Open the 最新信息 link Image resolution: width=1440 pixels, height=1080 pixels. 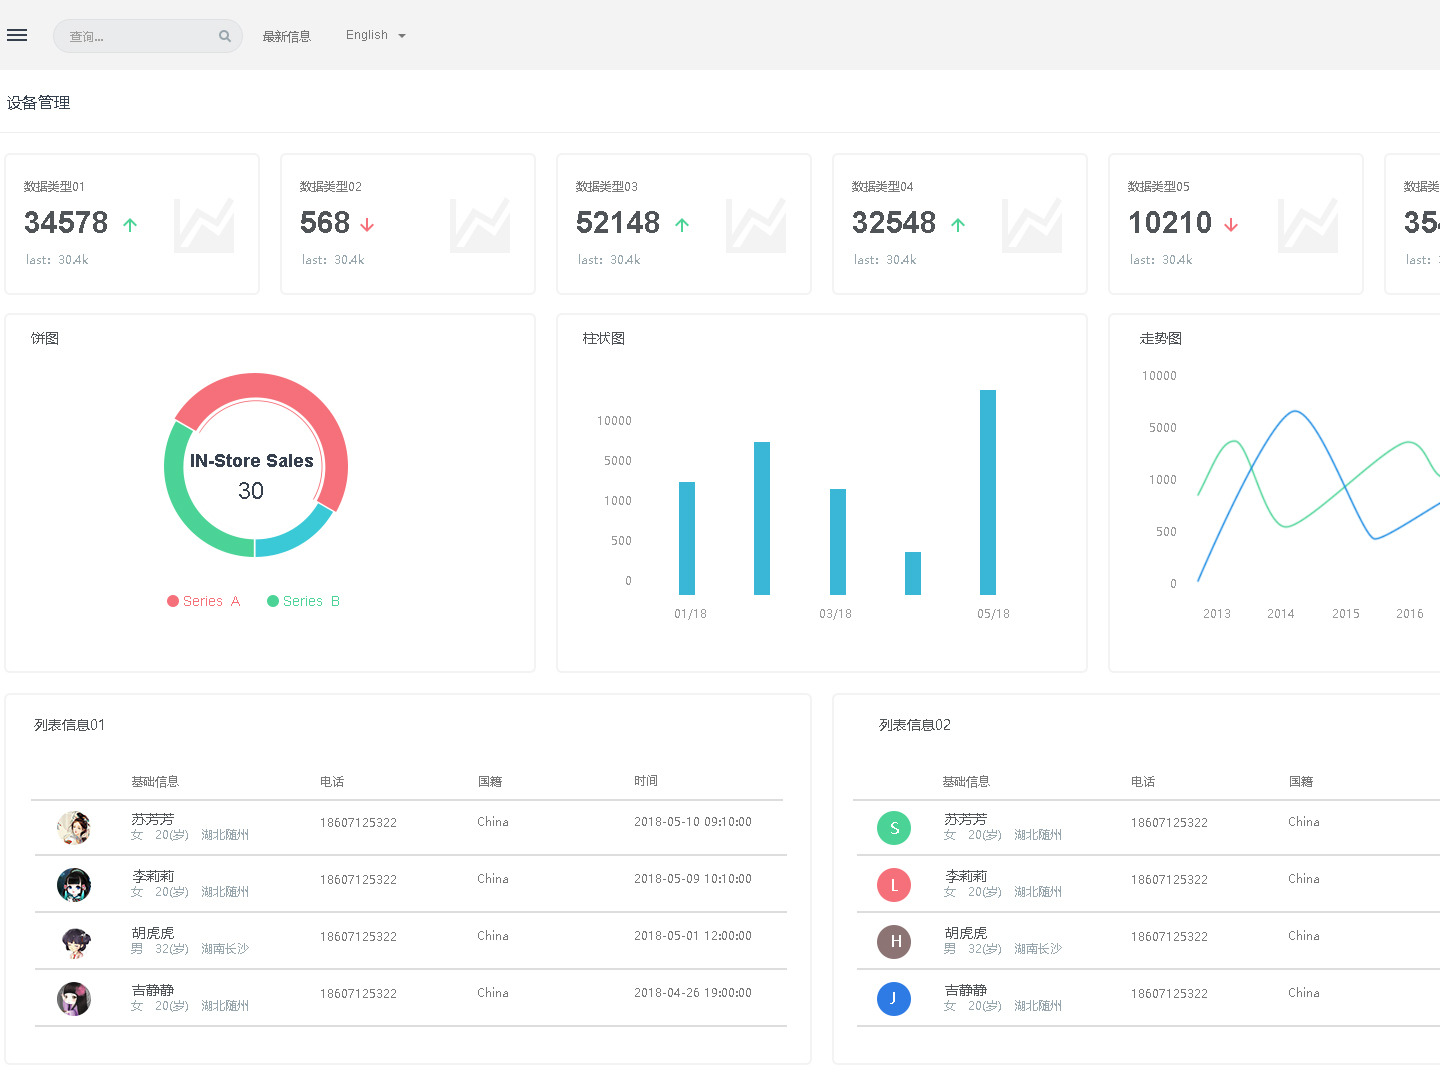pos(286,36)
